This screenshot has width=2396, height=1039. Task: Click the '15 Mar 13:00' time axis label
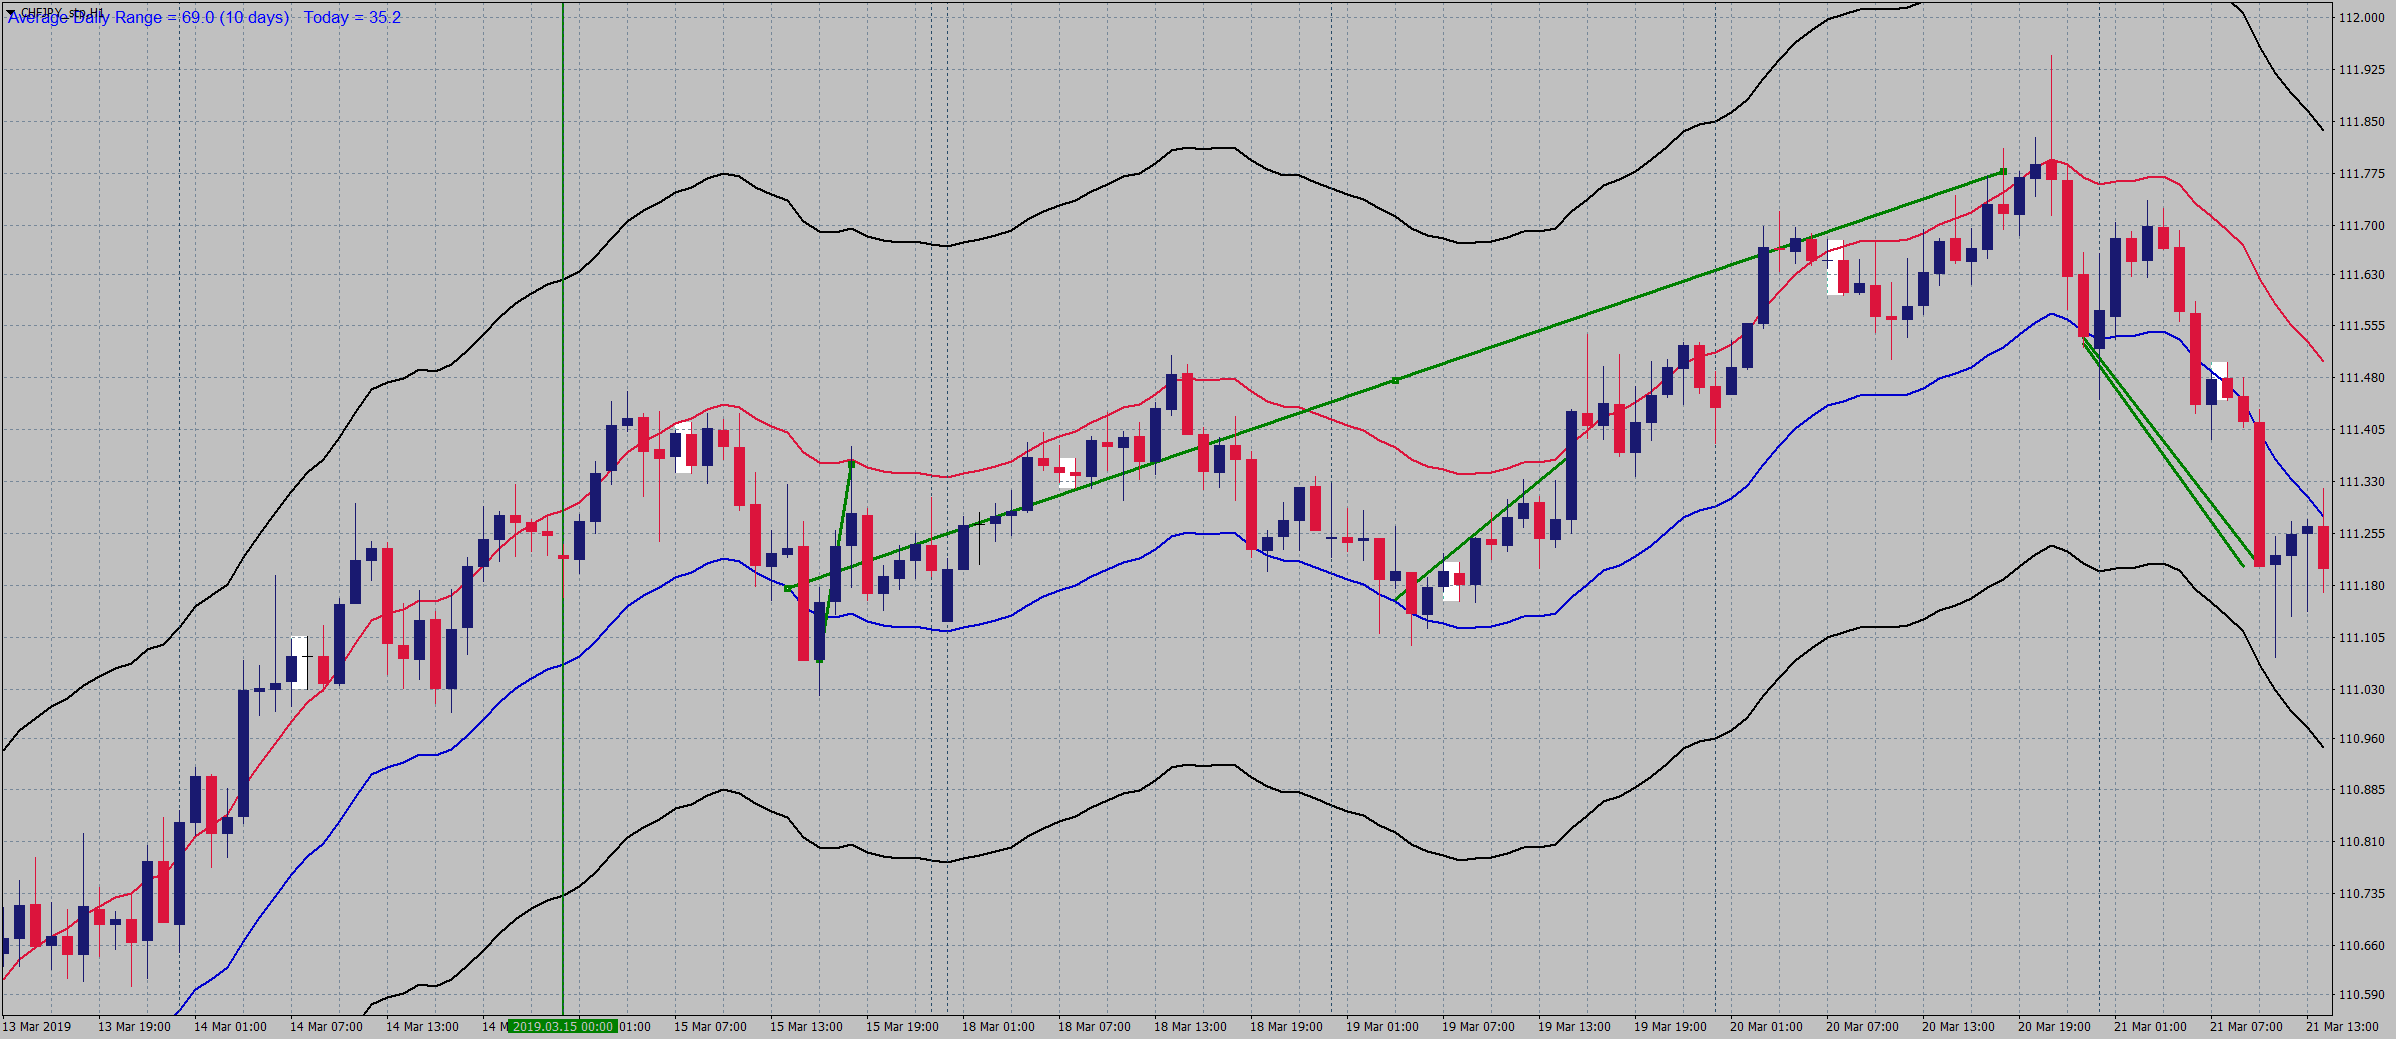806,1027
